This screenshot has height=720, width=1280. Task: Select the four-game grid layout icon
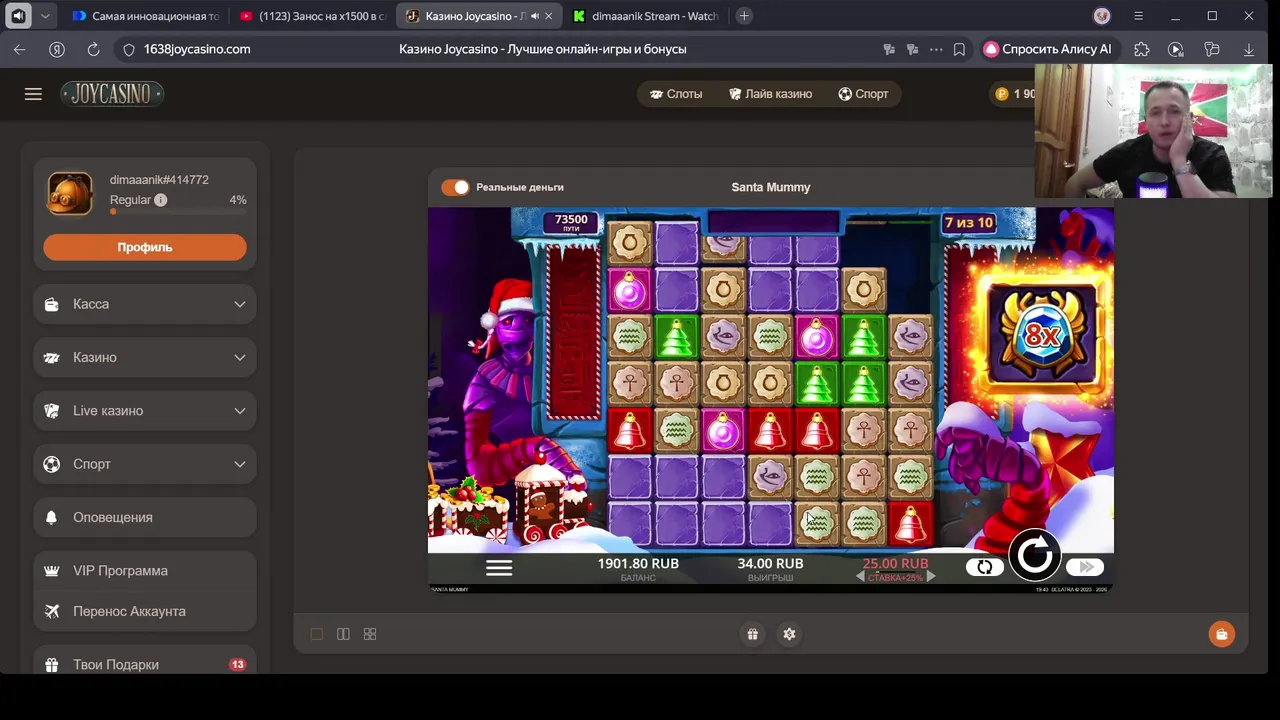click(370, 634)
